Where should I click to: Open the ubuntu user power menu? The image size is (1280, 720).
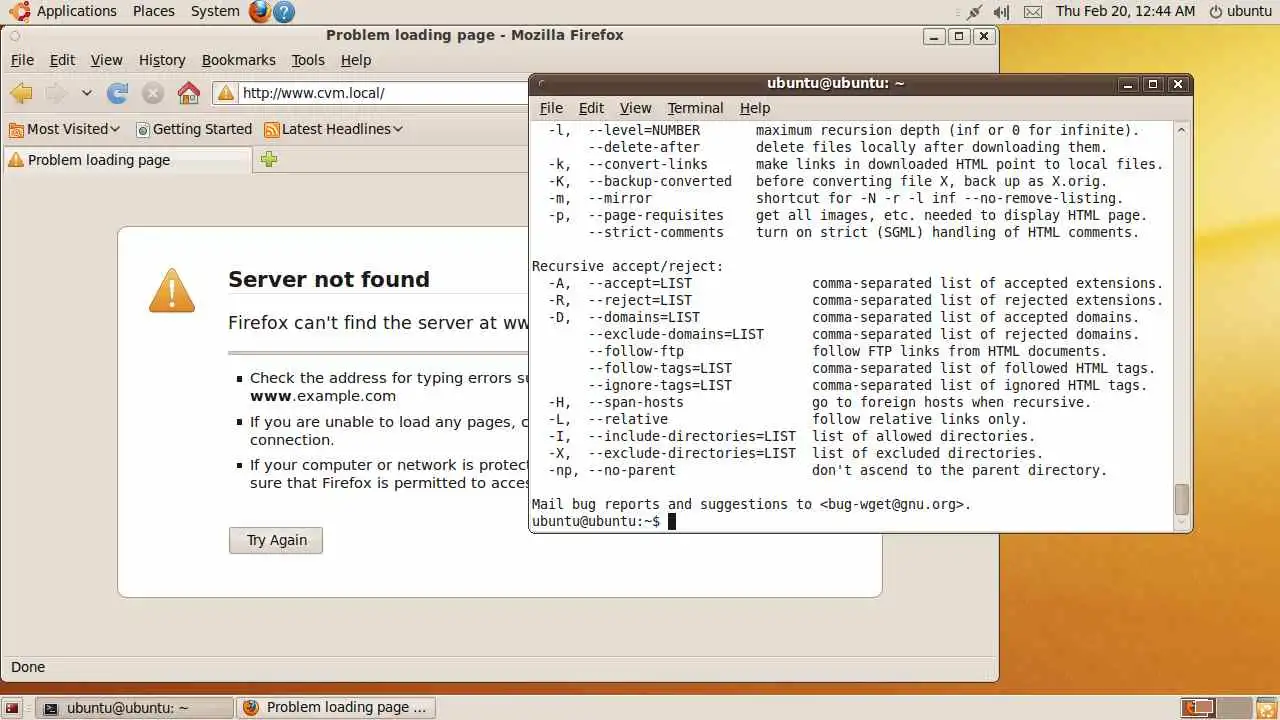(x=1240, y=11)
